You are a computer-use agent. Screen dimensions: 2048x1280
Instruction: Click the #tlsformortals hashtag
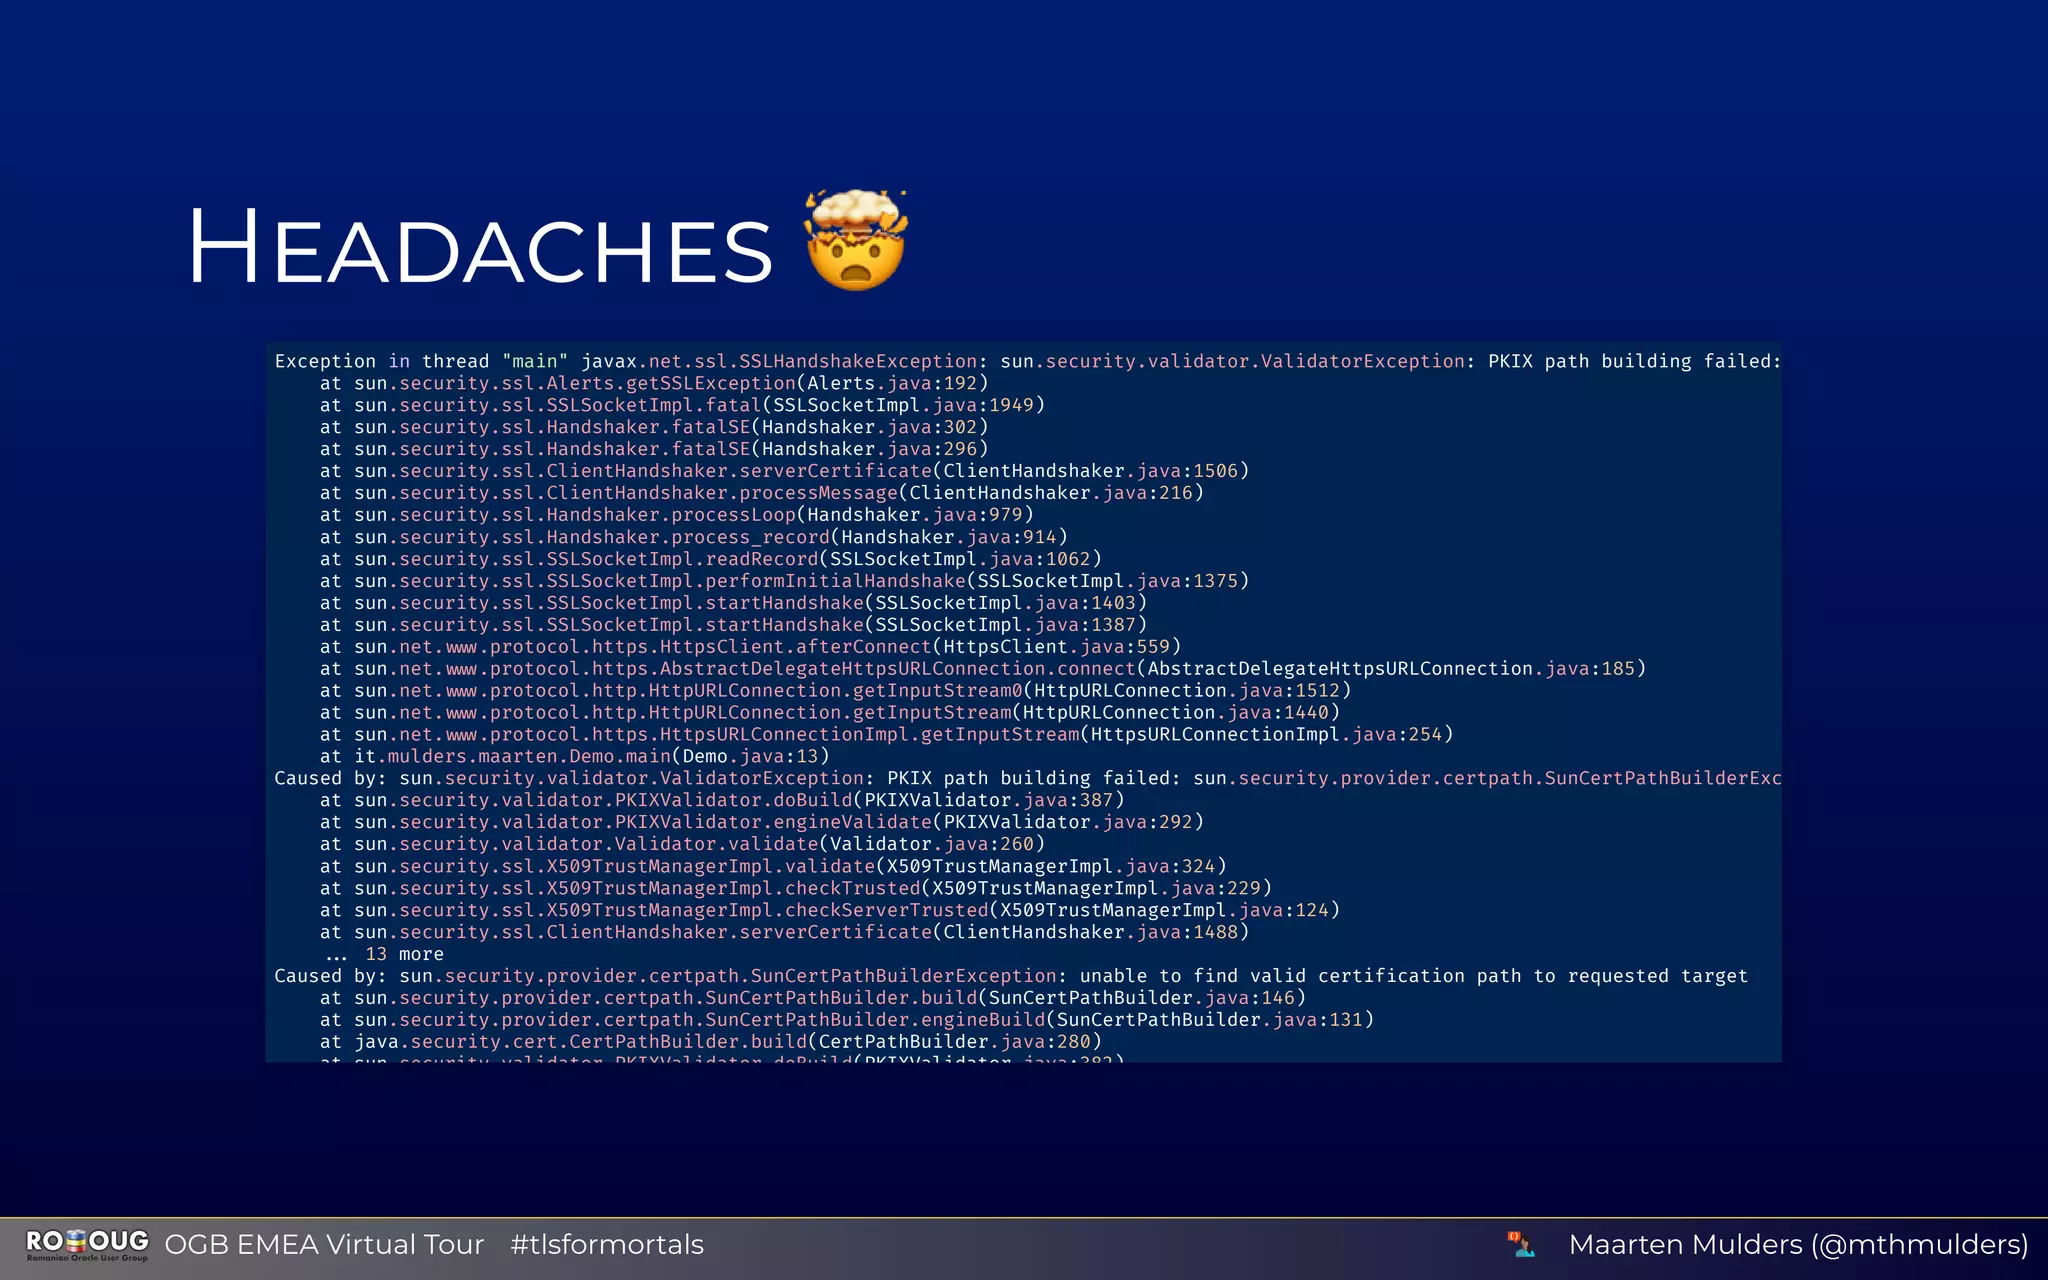pos(606,1244)
